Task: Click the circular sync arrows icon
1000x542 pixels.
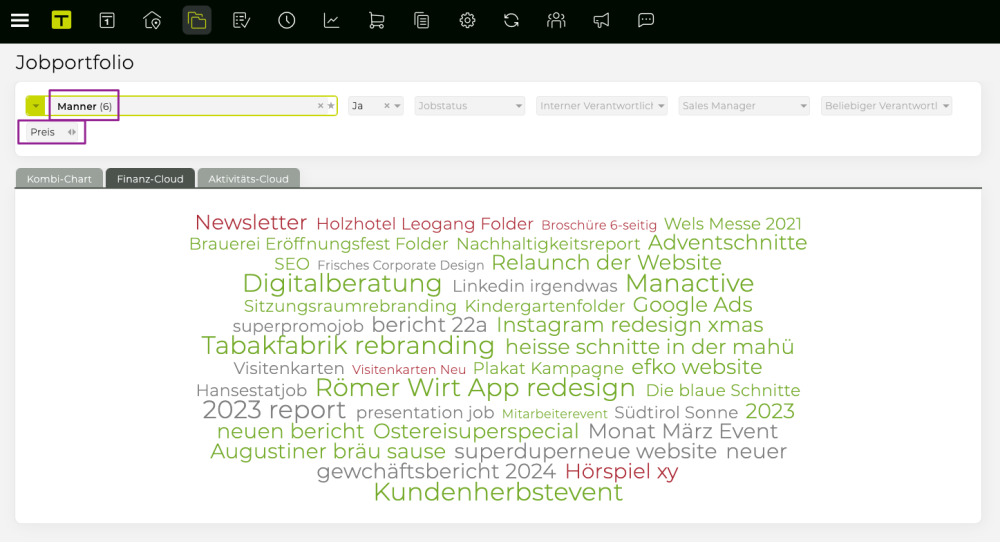Action: point(511,20)
